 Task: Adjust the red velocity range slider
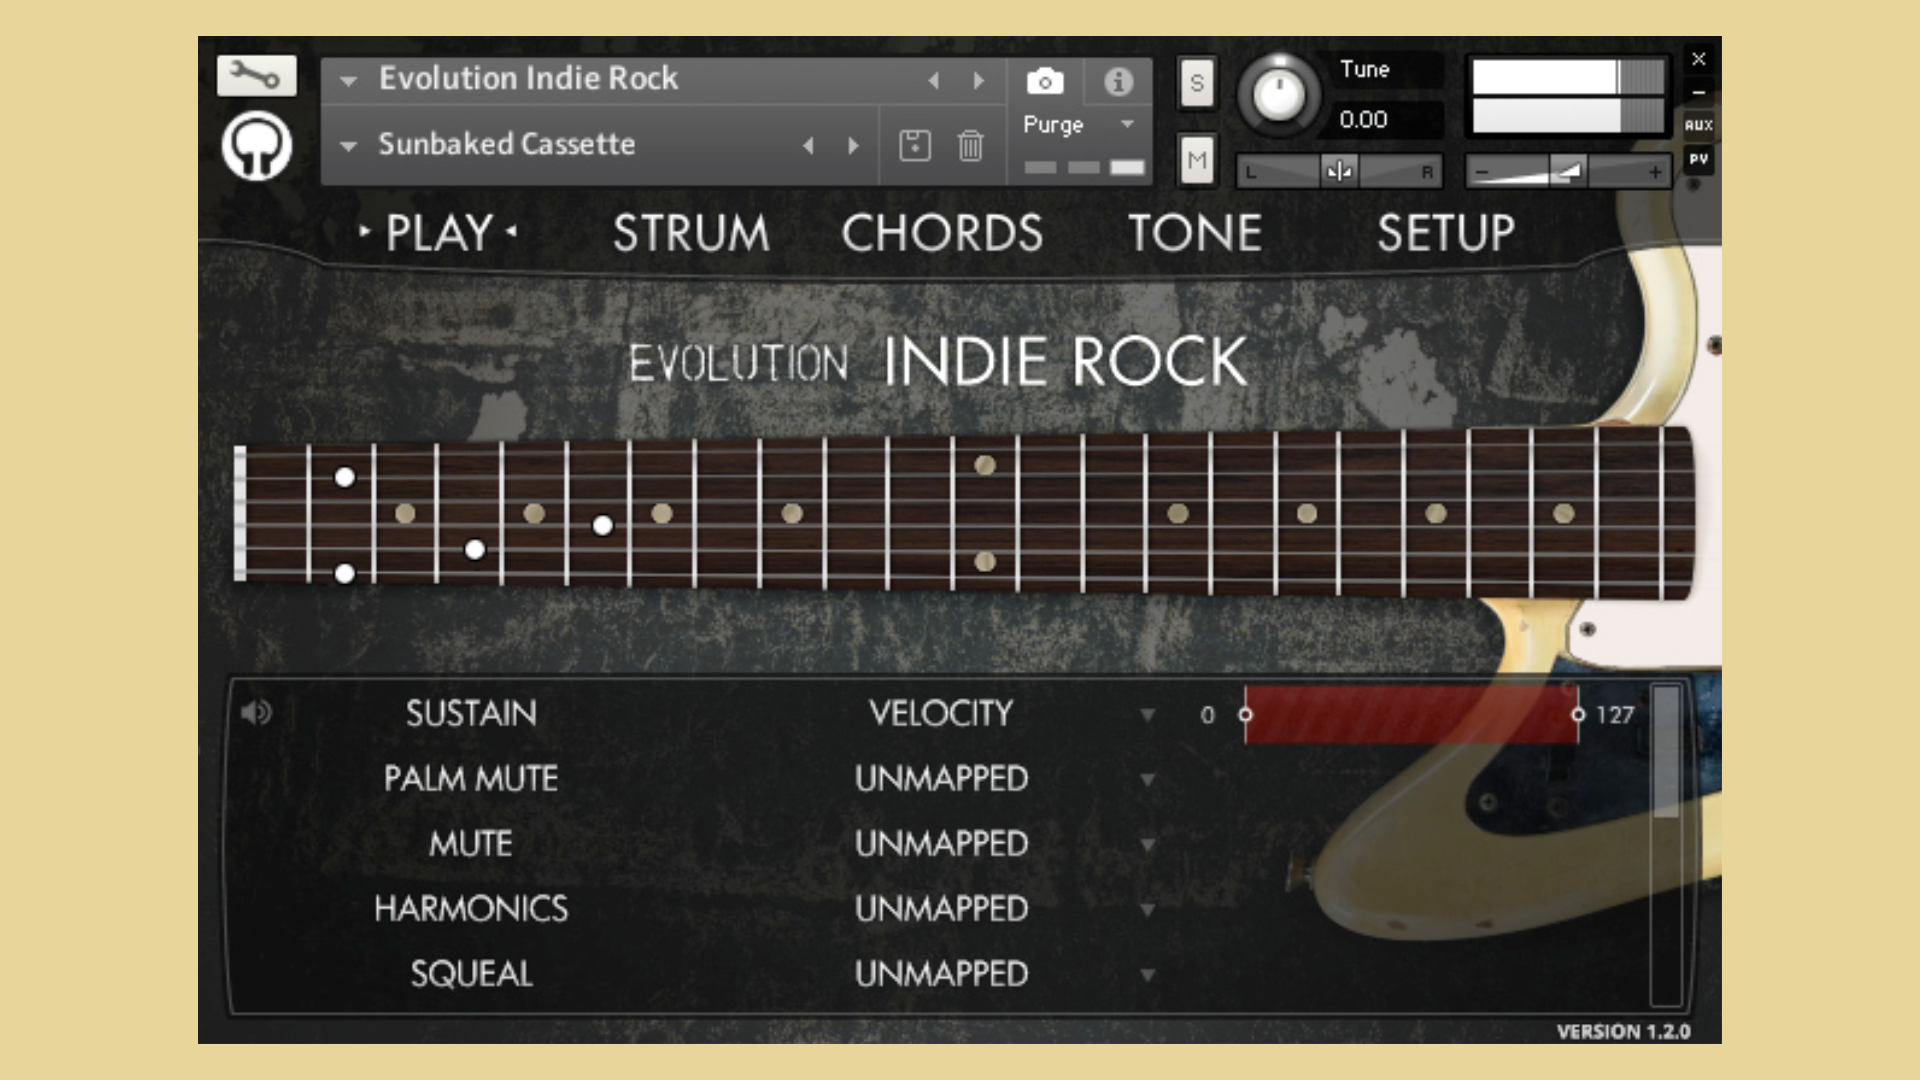1410,715
